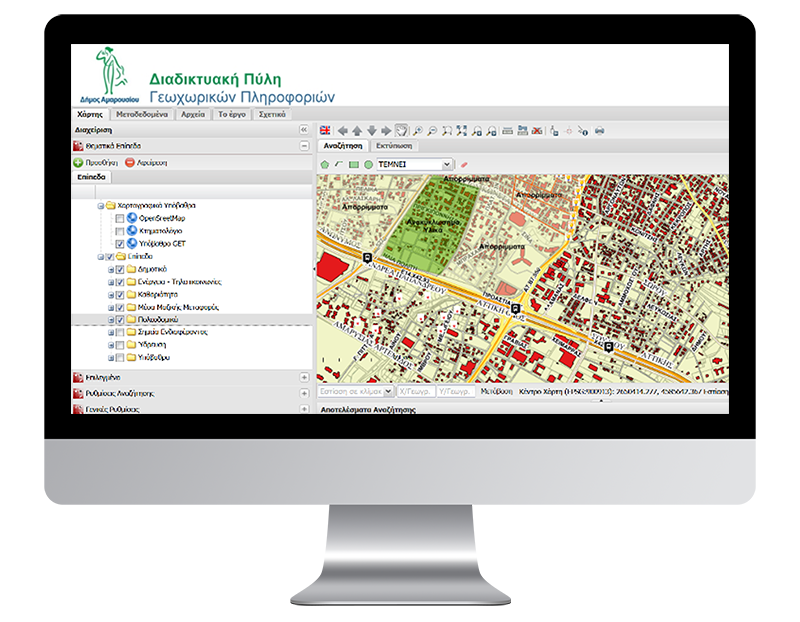
Task: Collapse the Διαχείριση side panel
Action: point(304,130)
